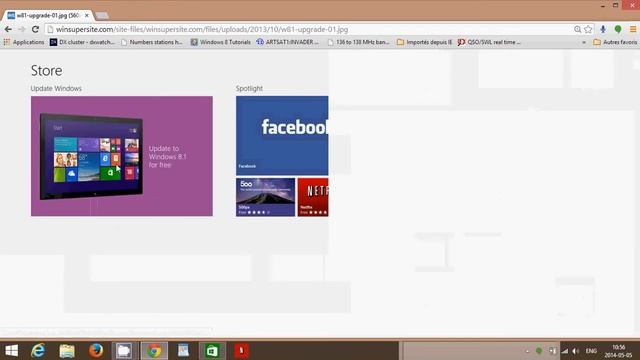Open the Windows 8 Tutorials bookmark

pos(220,42)
